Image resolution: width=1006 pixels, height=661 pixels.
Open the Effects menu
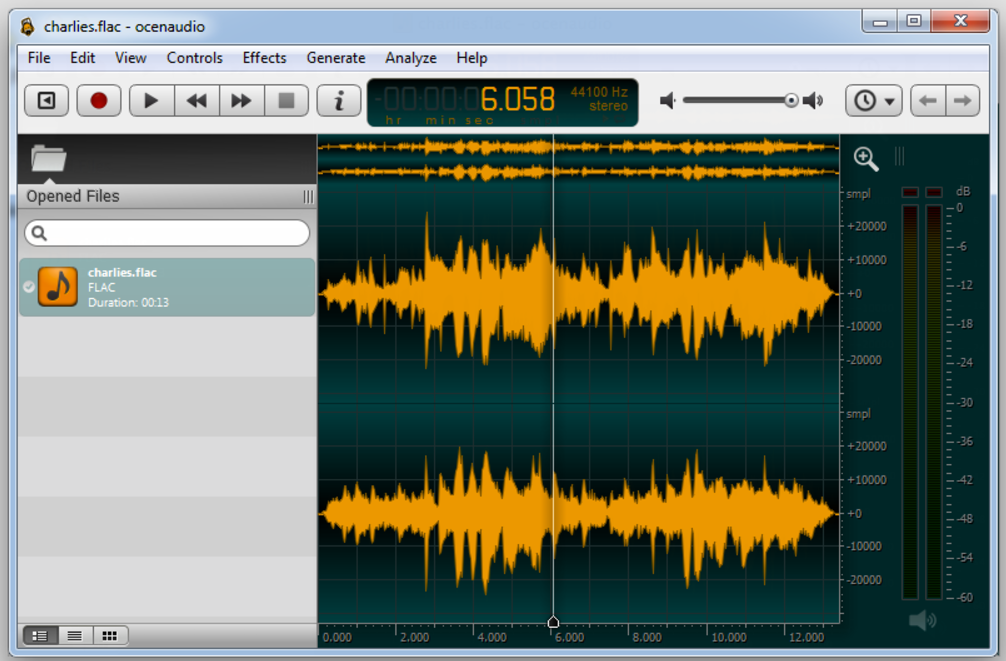264,58
